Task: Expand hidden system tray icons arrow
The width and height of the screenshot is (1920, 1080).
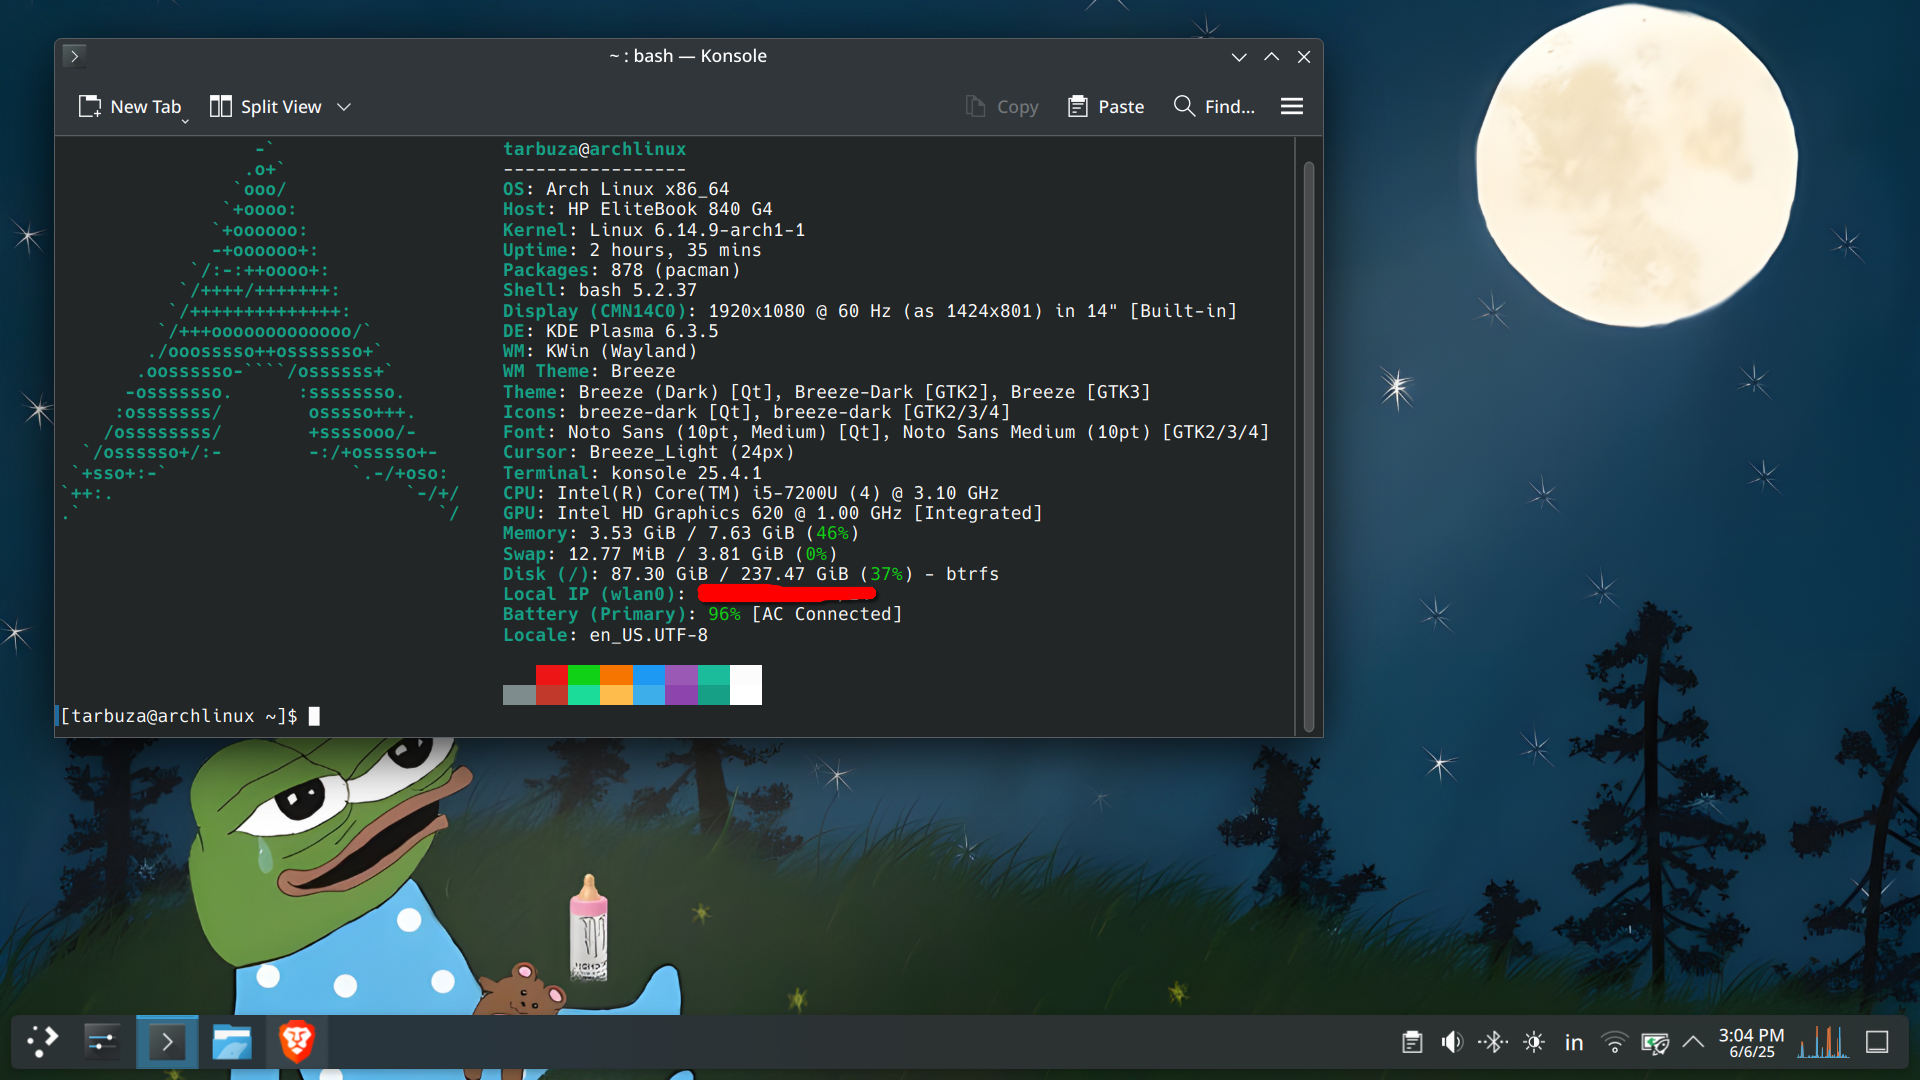Action: (1693, 1042)
